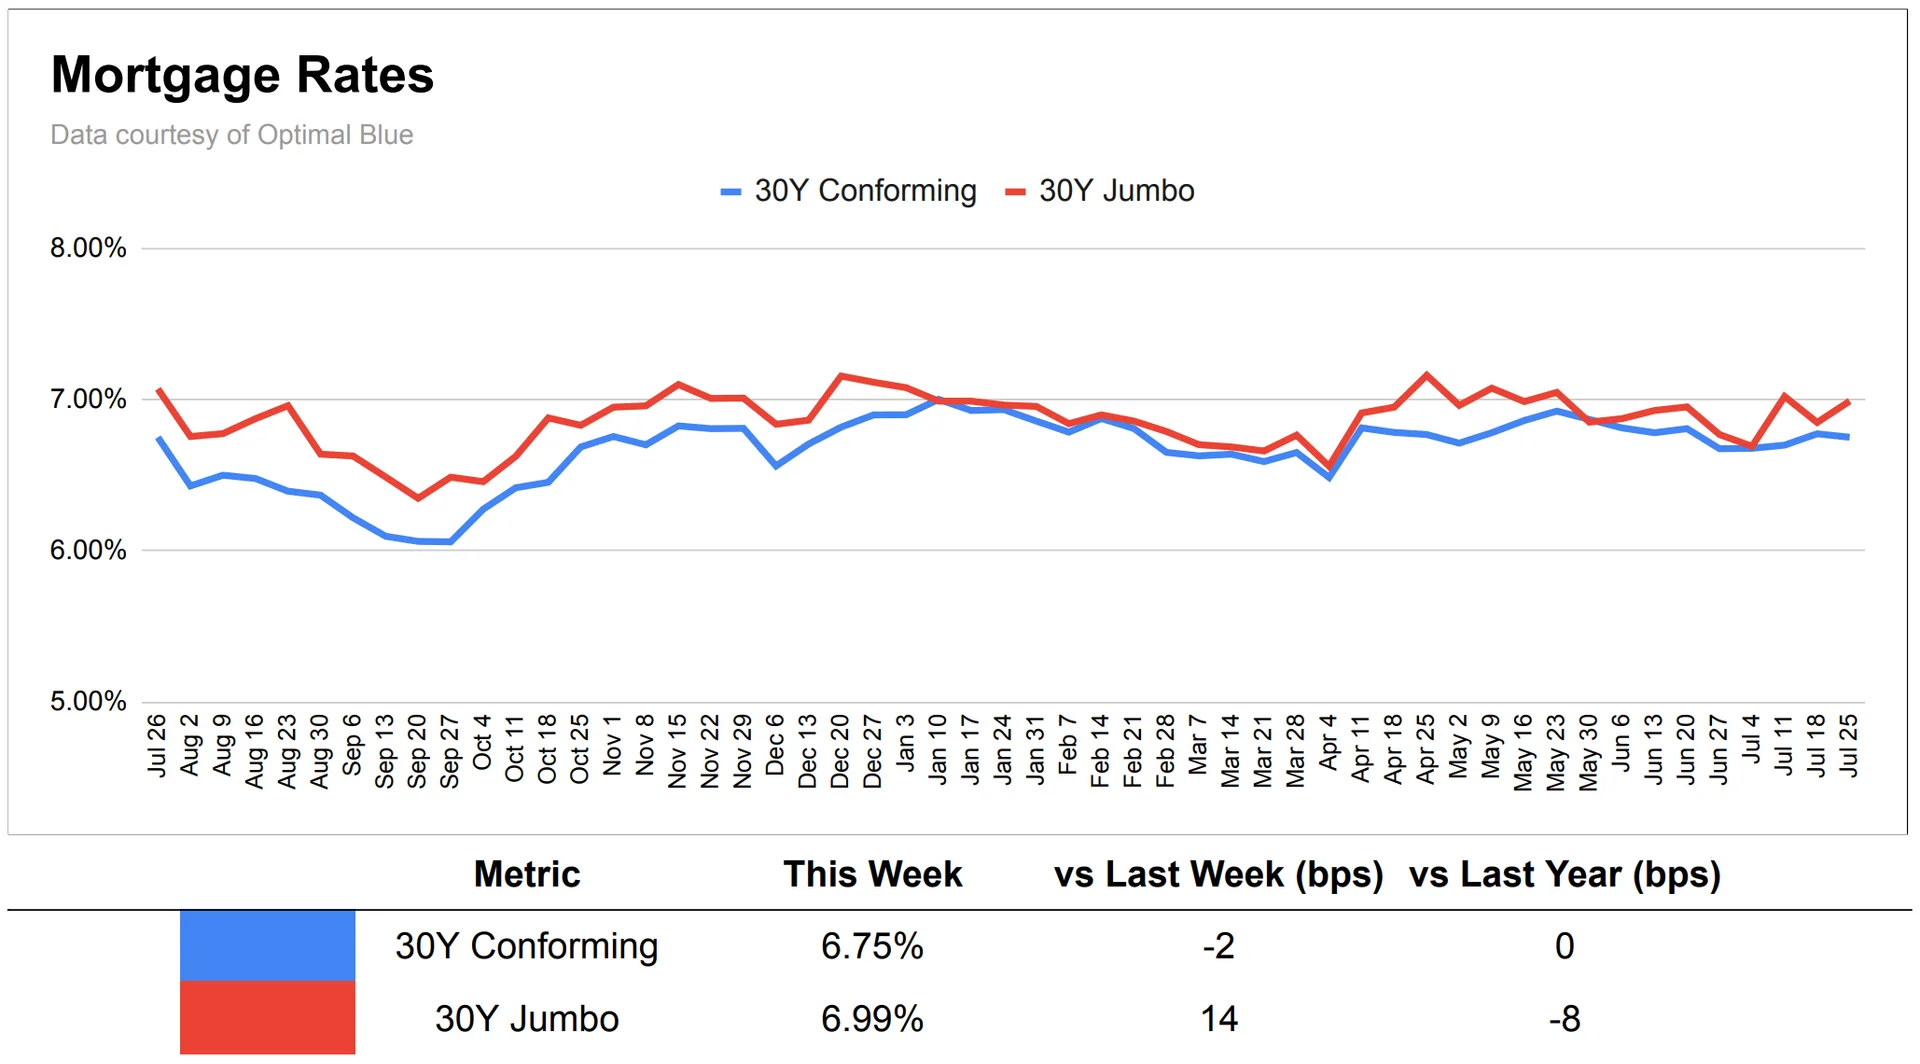Select the 6.75% conforming rate cell
1920x1064 pixels.
click(x=872, y=946)
